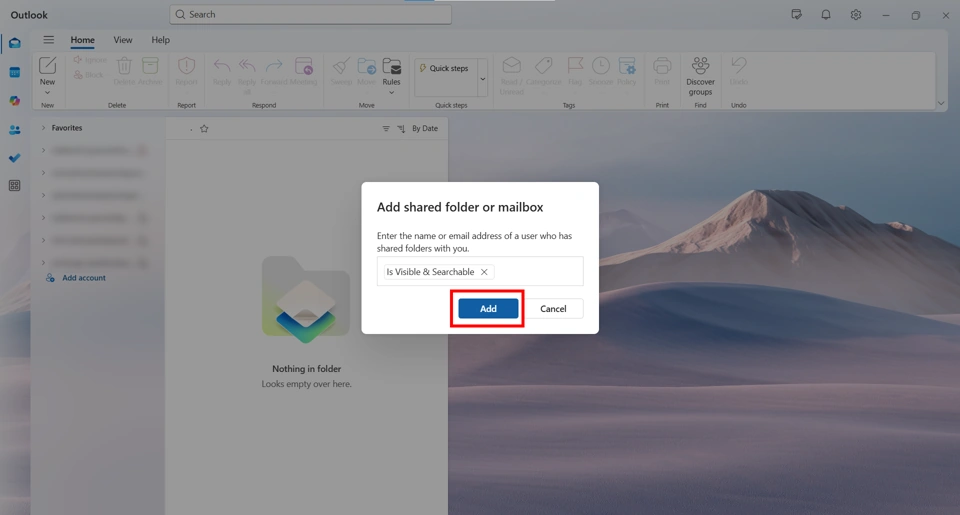Expand the New item dropdown arrow

(x=47, y=92)
